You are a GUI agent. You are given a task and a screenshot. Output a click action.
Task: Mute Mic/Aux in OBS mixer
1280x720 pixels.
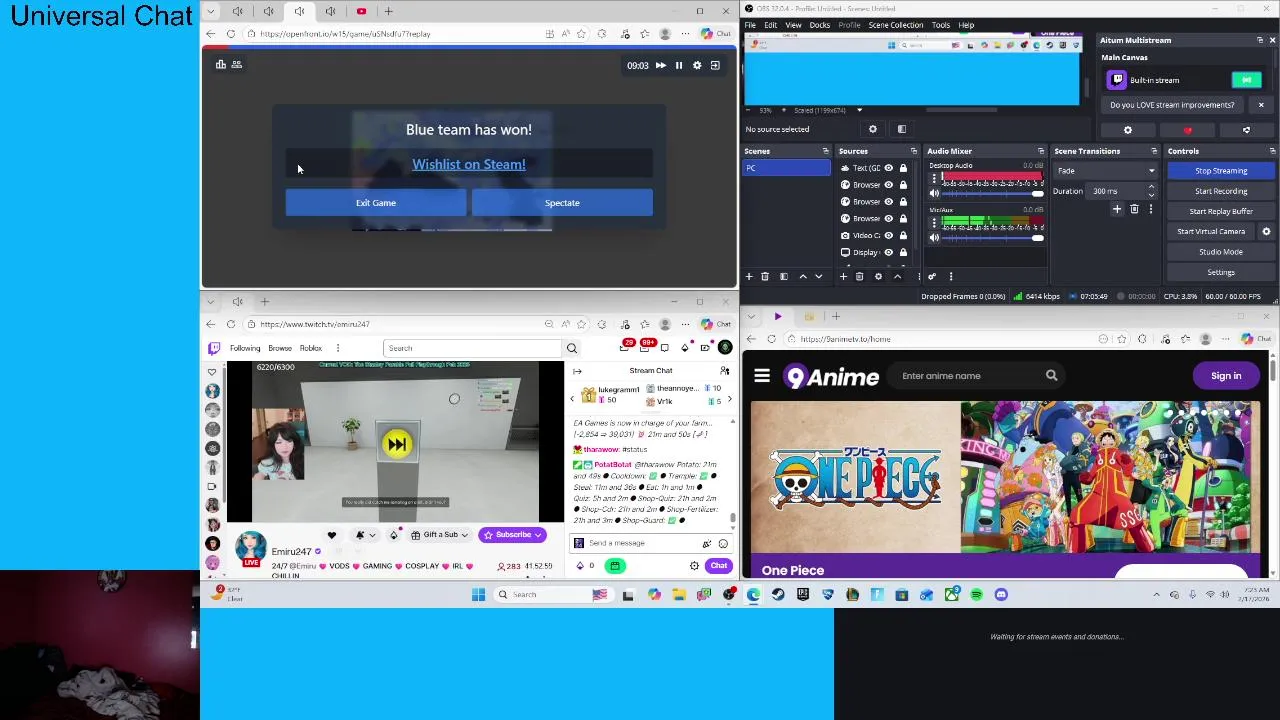(934, 238)
